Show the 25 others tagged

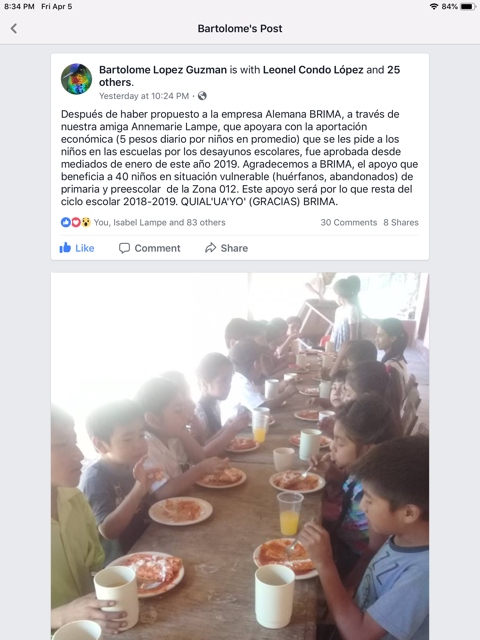(x=249, y=76)
